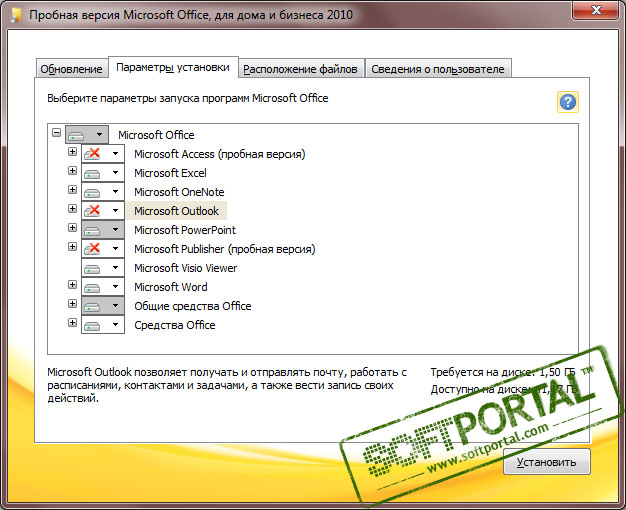Viewport: 626px width, 510px height.
Task: Open install options dropdown arrow for Microsoft Outlook
Action: (x=115, y=210)
